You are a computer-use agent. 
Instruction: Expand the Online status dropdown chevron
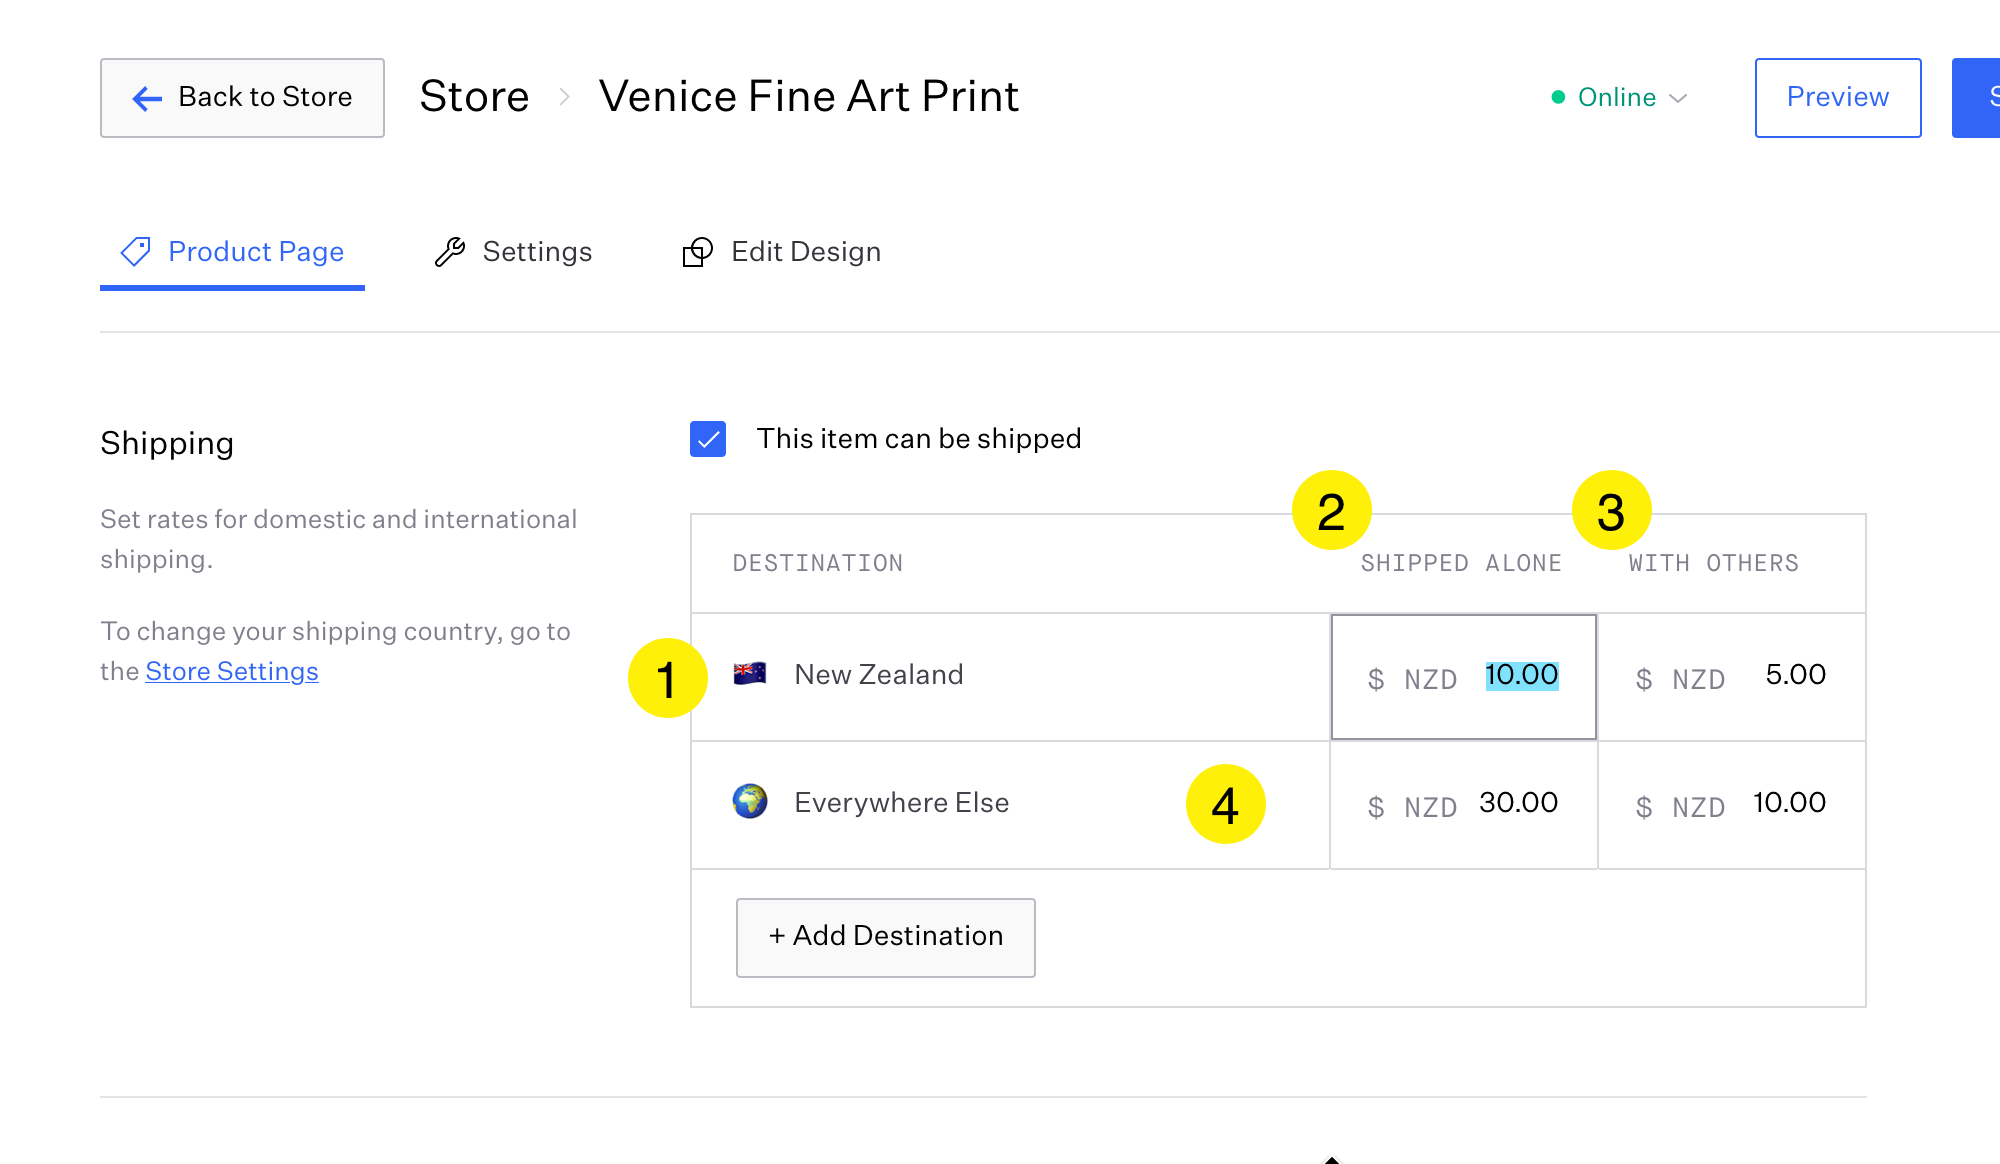click(1679, 98)
